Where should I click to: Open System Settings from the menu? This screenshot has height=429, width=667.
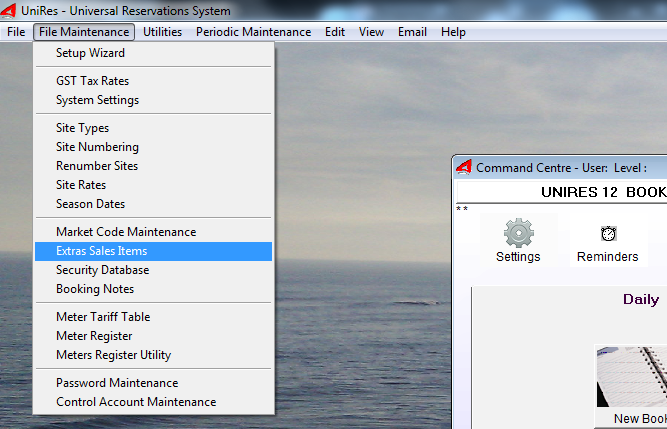click(154, 100)
